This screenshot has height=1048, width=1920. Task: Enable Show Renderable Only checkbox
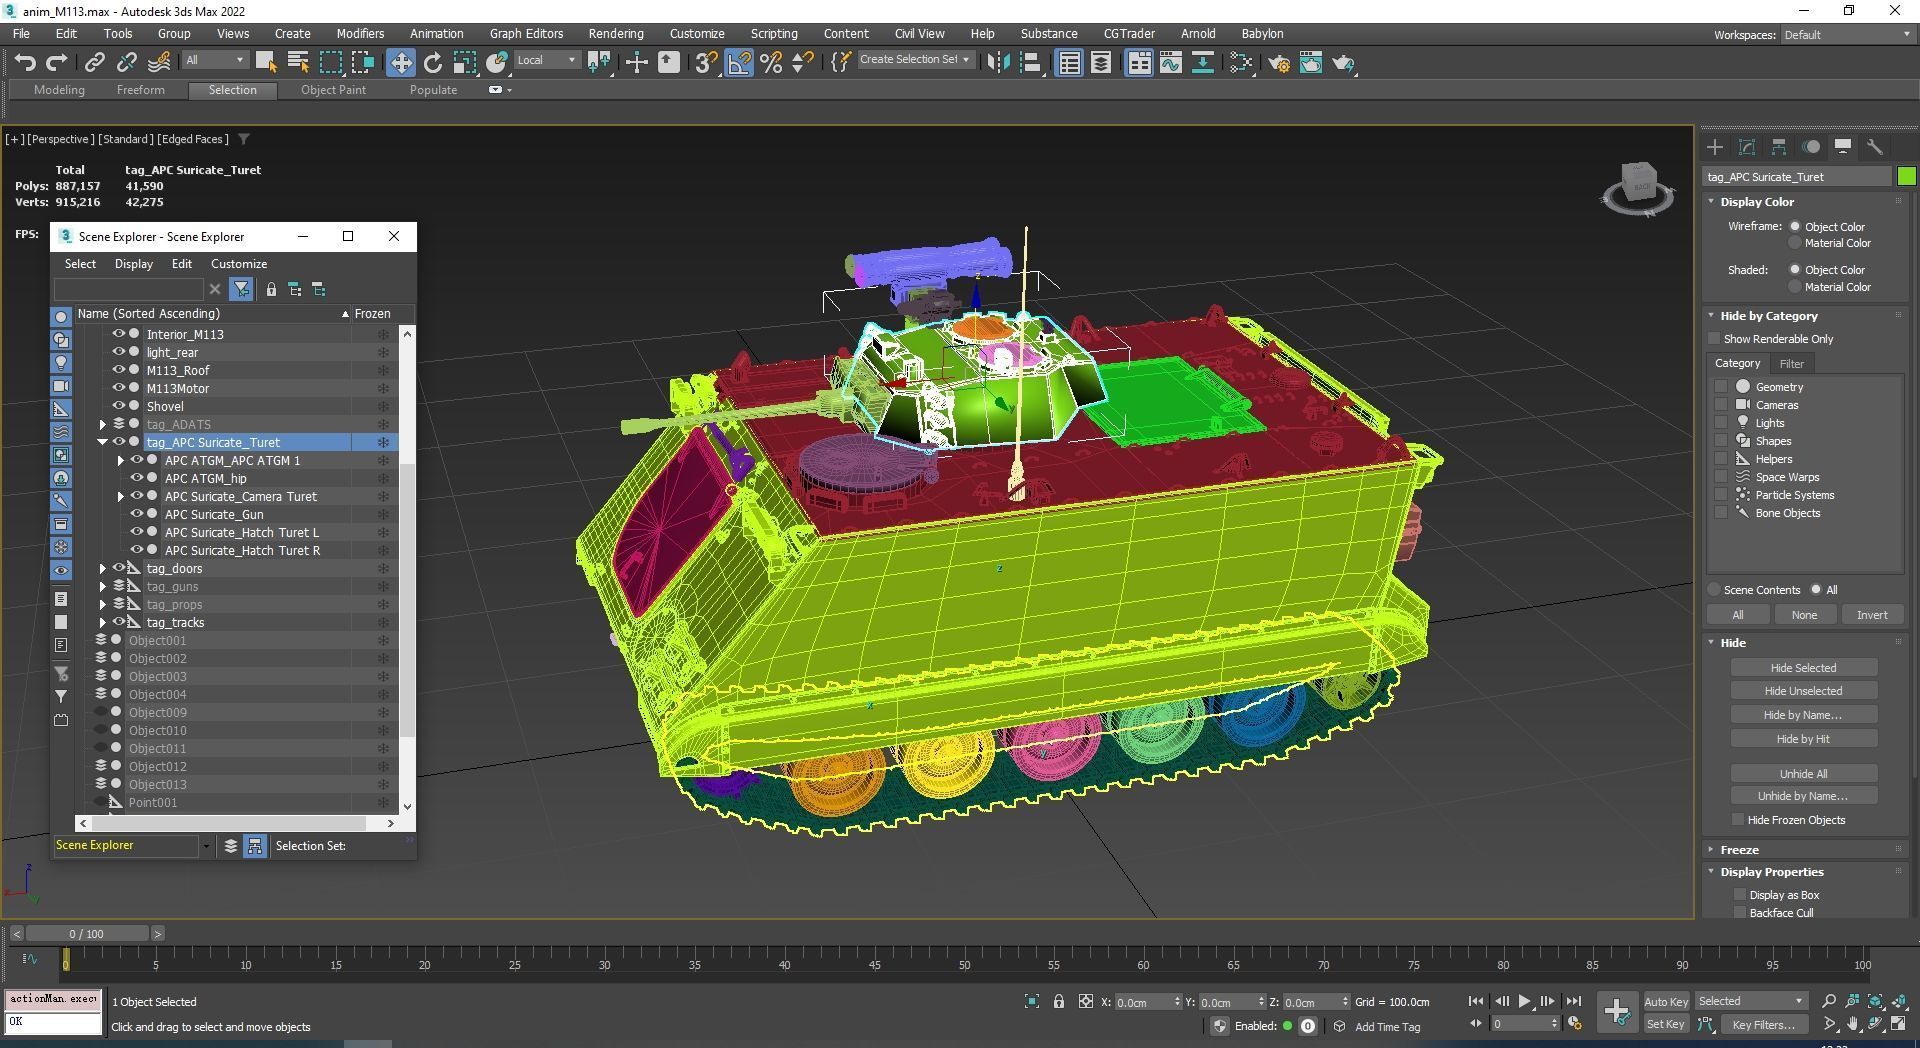click(1714, 339)
